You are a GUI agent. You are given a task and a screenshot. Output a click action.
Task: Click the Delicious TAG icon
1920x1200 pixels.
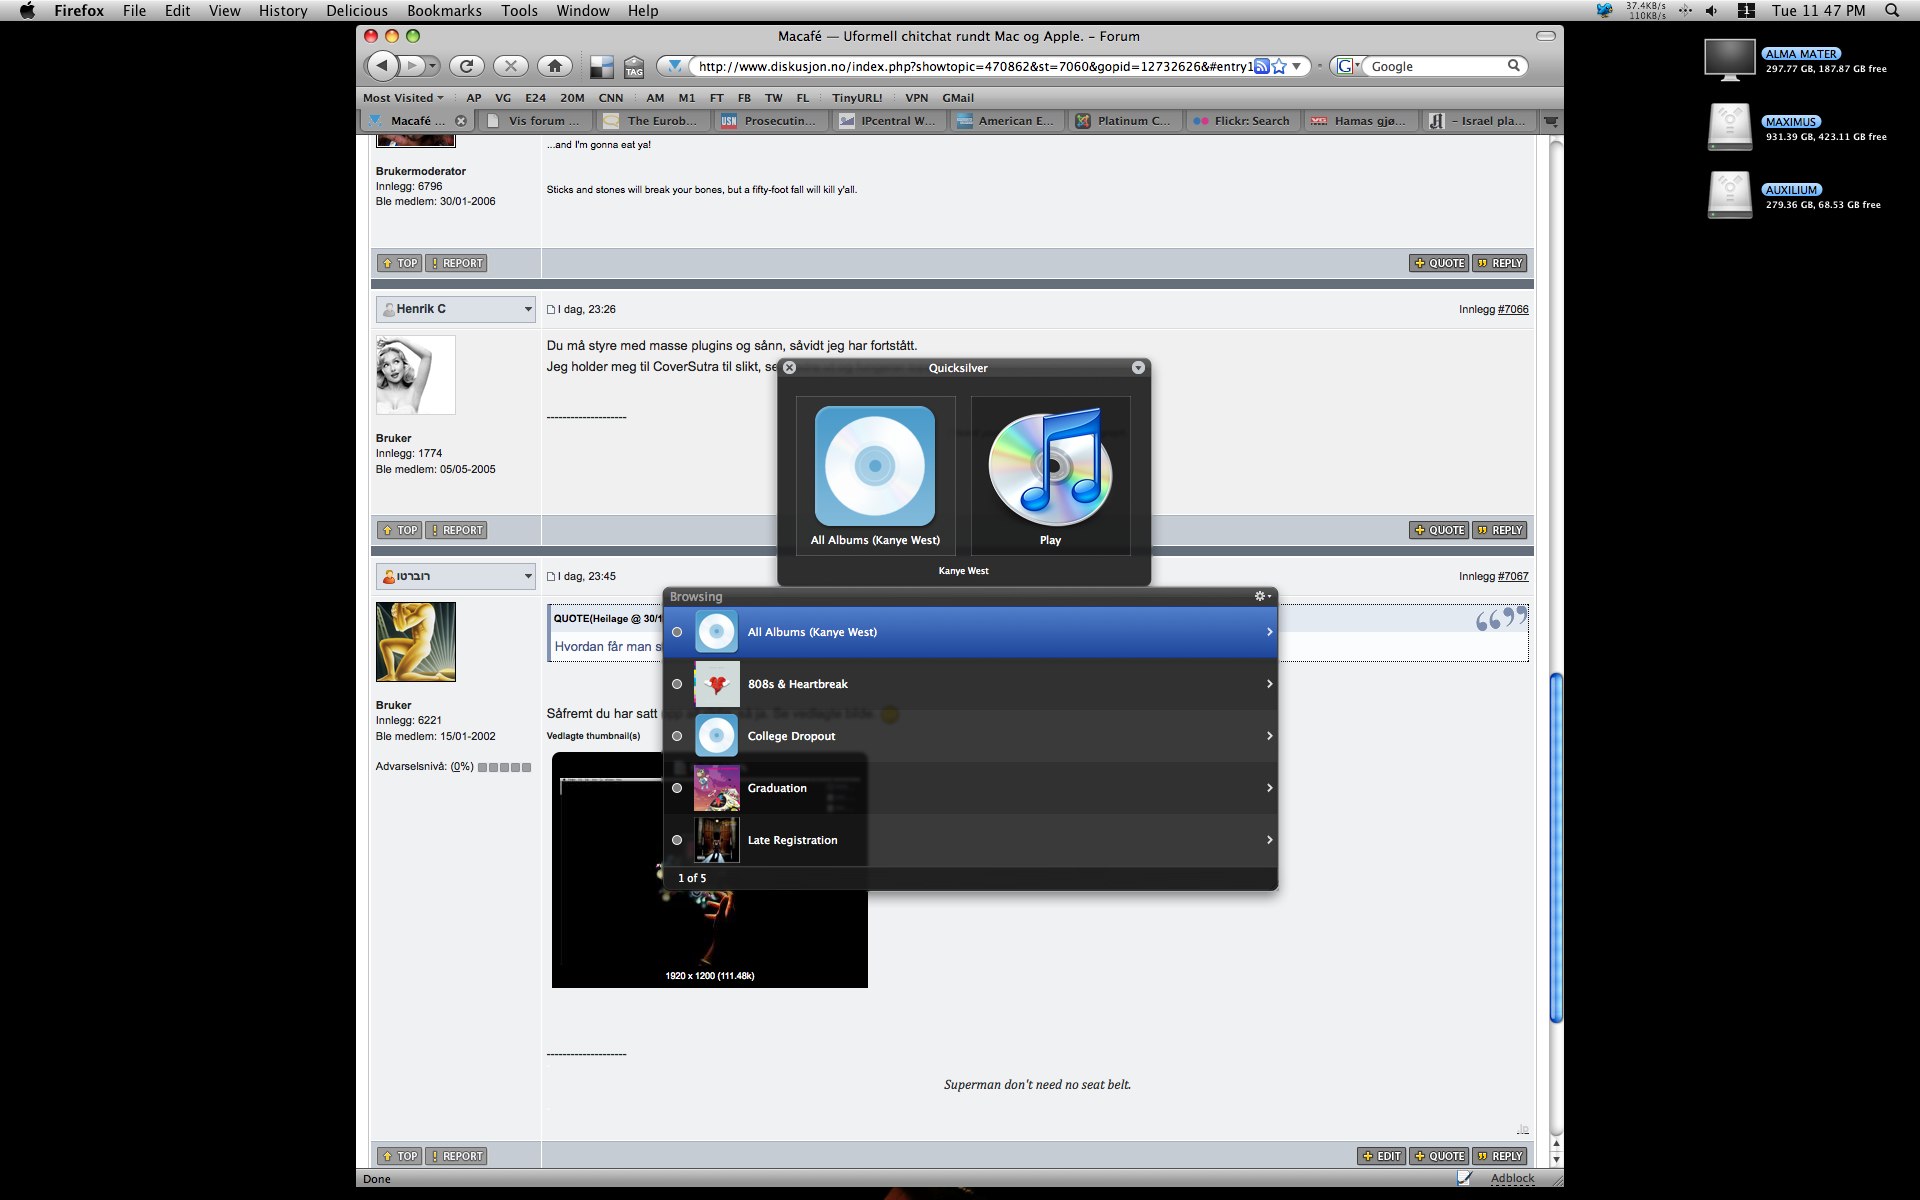point(634,67)
